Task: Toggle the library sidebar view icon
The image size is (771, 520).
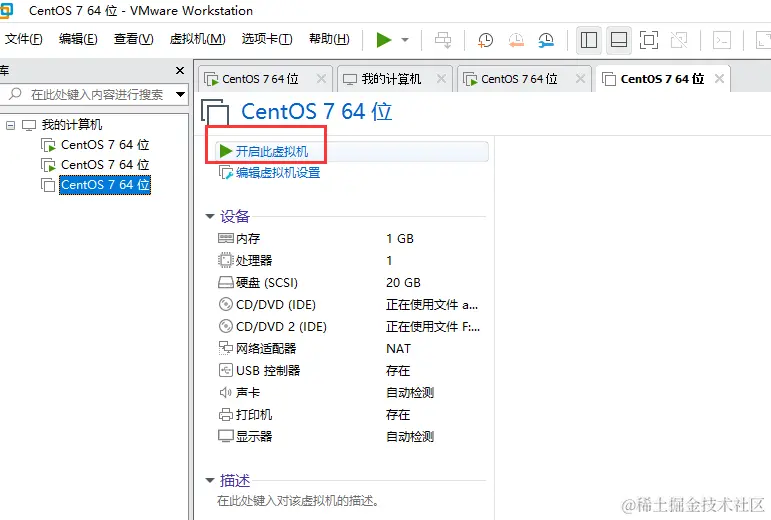Action: click(589, 40)
